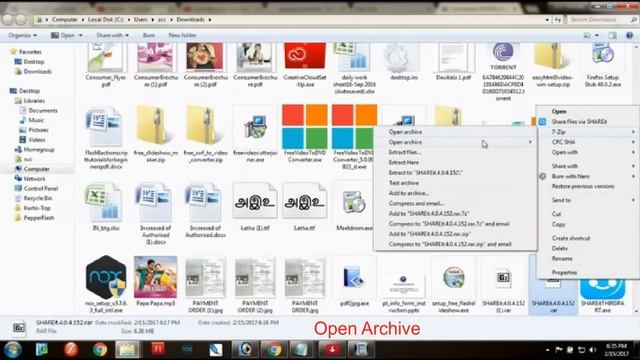This screenshot has height=360, width=640.
Task: Select the Flash actionscript tutorials docx file
Action: pos(106,127)
